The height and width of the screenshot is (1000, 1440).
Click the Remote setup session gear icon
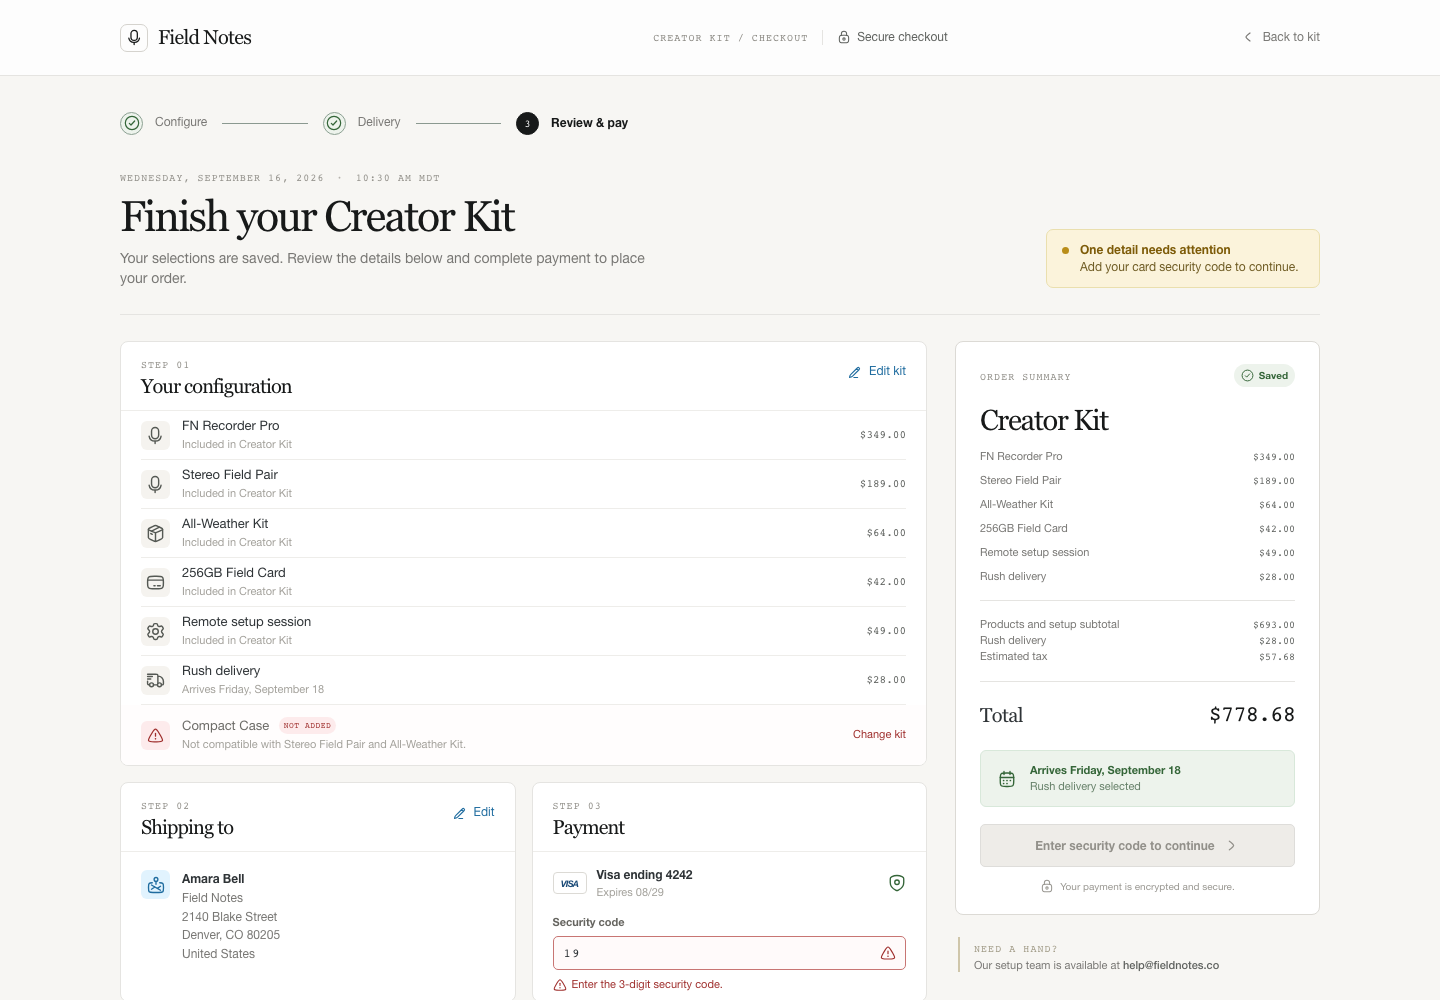pyautogui.click(x=155, y=631)
